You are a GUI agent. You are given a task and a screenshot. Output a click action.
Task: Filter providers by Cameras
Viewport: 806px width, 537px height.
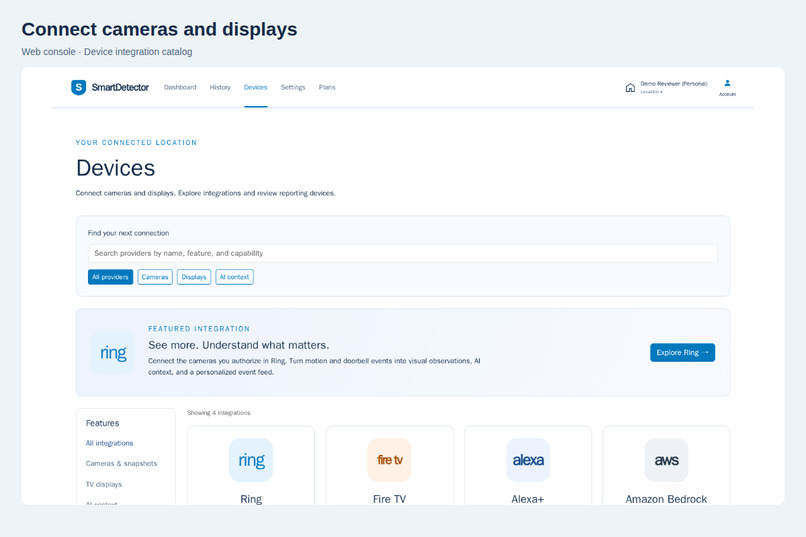[x=155, y=277]
